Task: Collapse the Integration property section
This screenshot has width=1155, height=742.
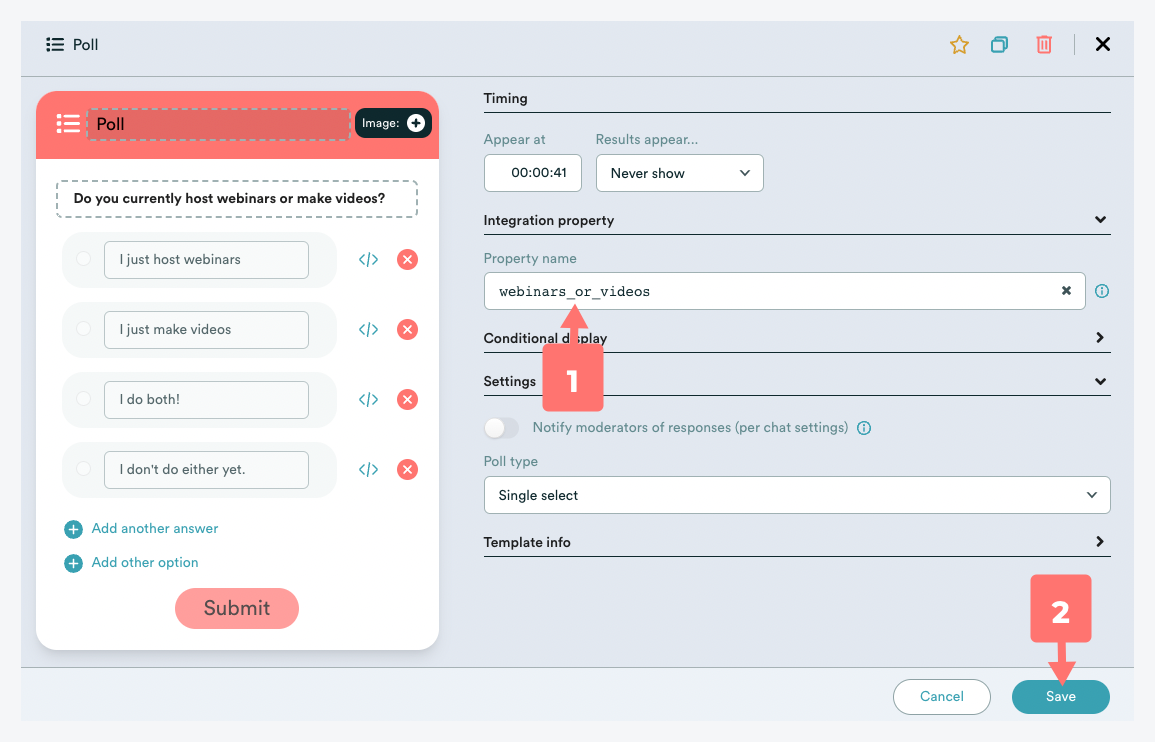Action: 1100,220
